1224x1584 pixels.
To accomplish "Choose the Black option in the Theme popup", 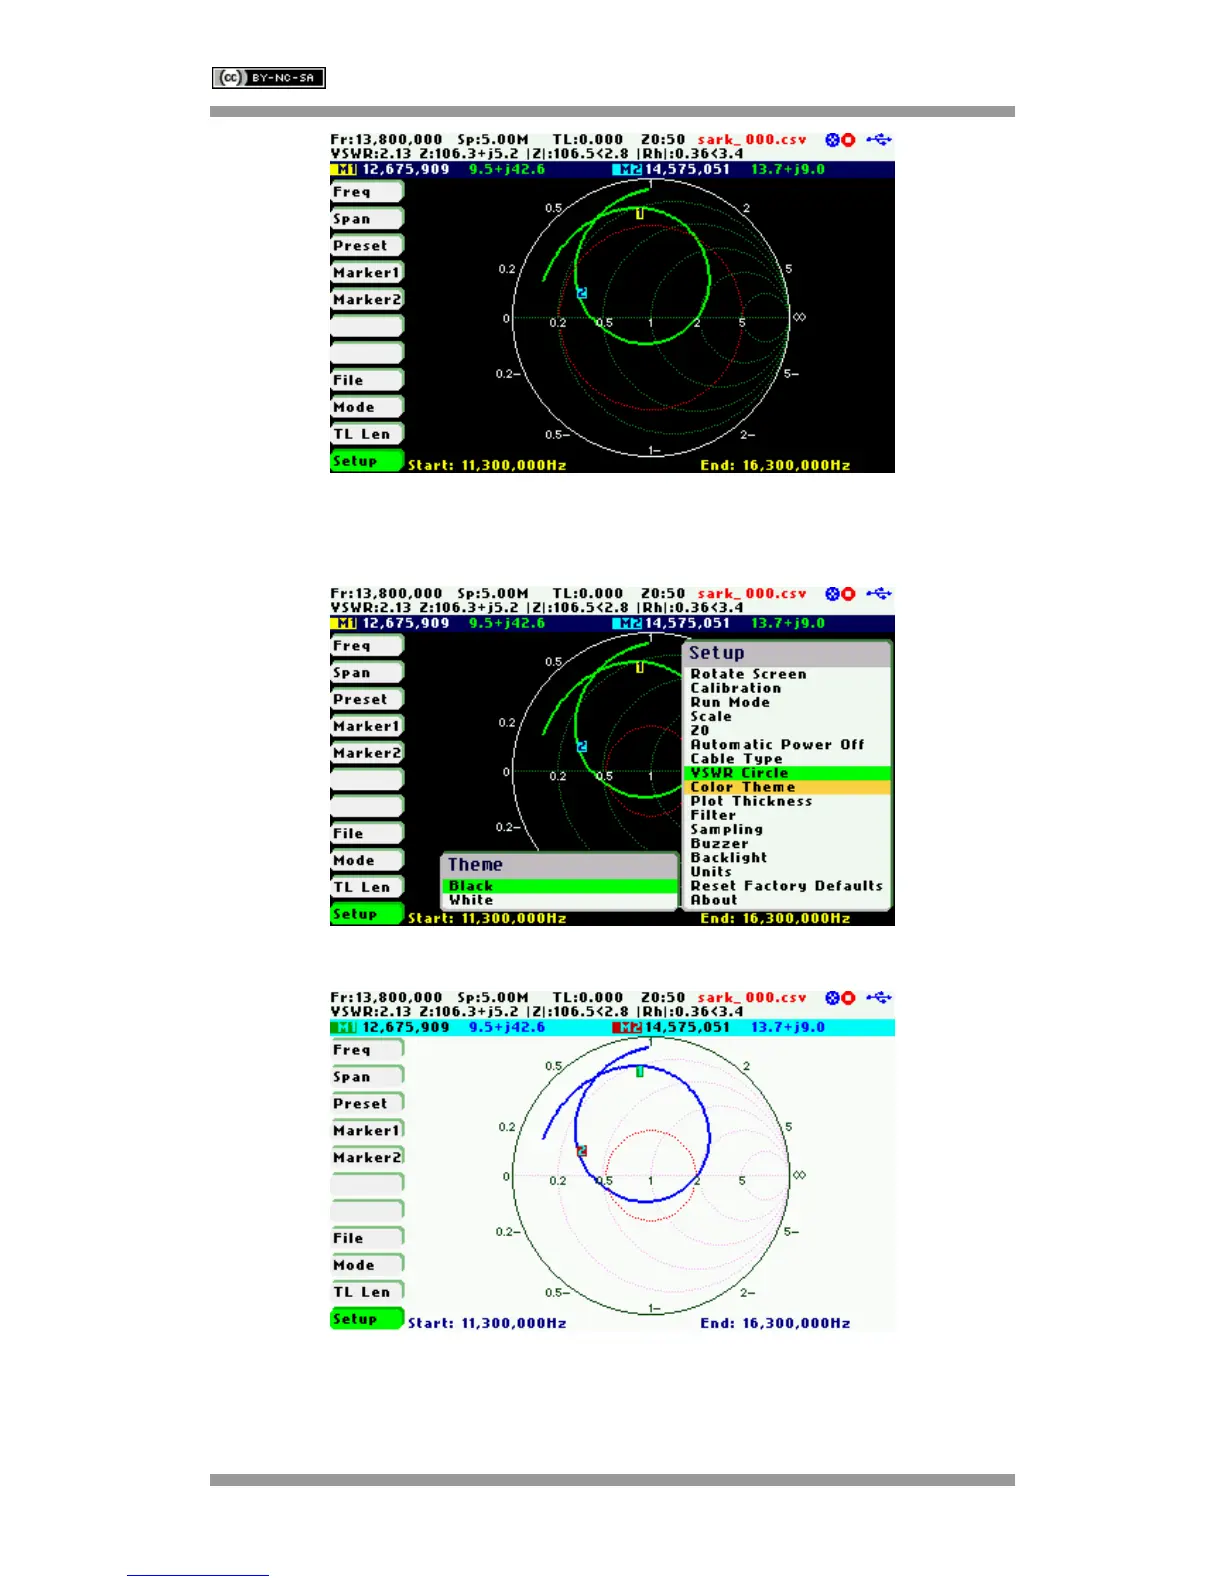I will click(x=558, y=886).
